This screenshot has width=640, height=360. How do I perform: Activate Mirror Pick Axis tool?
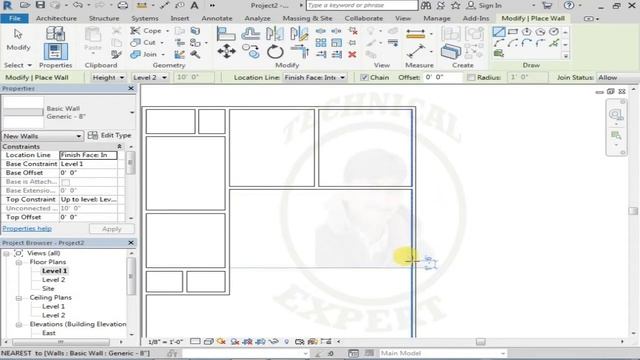pyautogui.click(x=275, y=34)
